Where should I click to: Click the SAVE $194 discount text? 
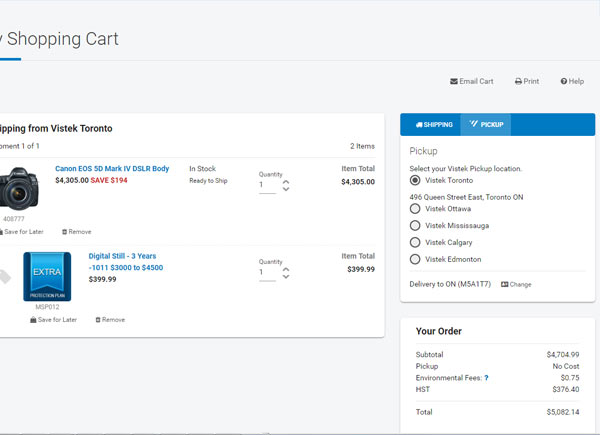(x=109, y=180)
